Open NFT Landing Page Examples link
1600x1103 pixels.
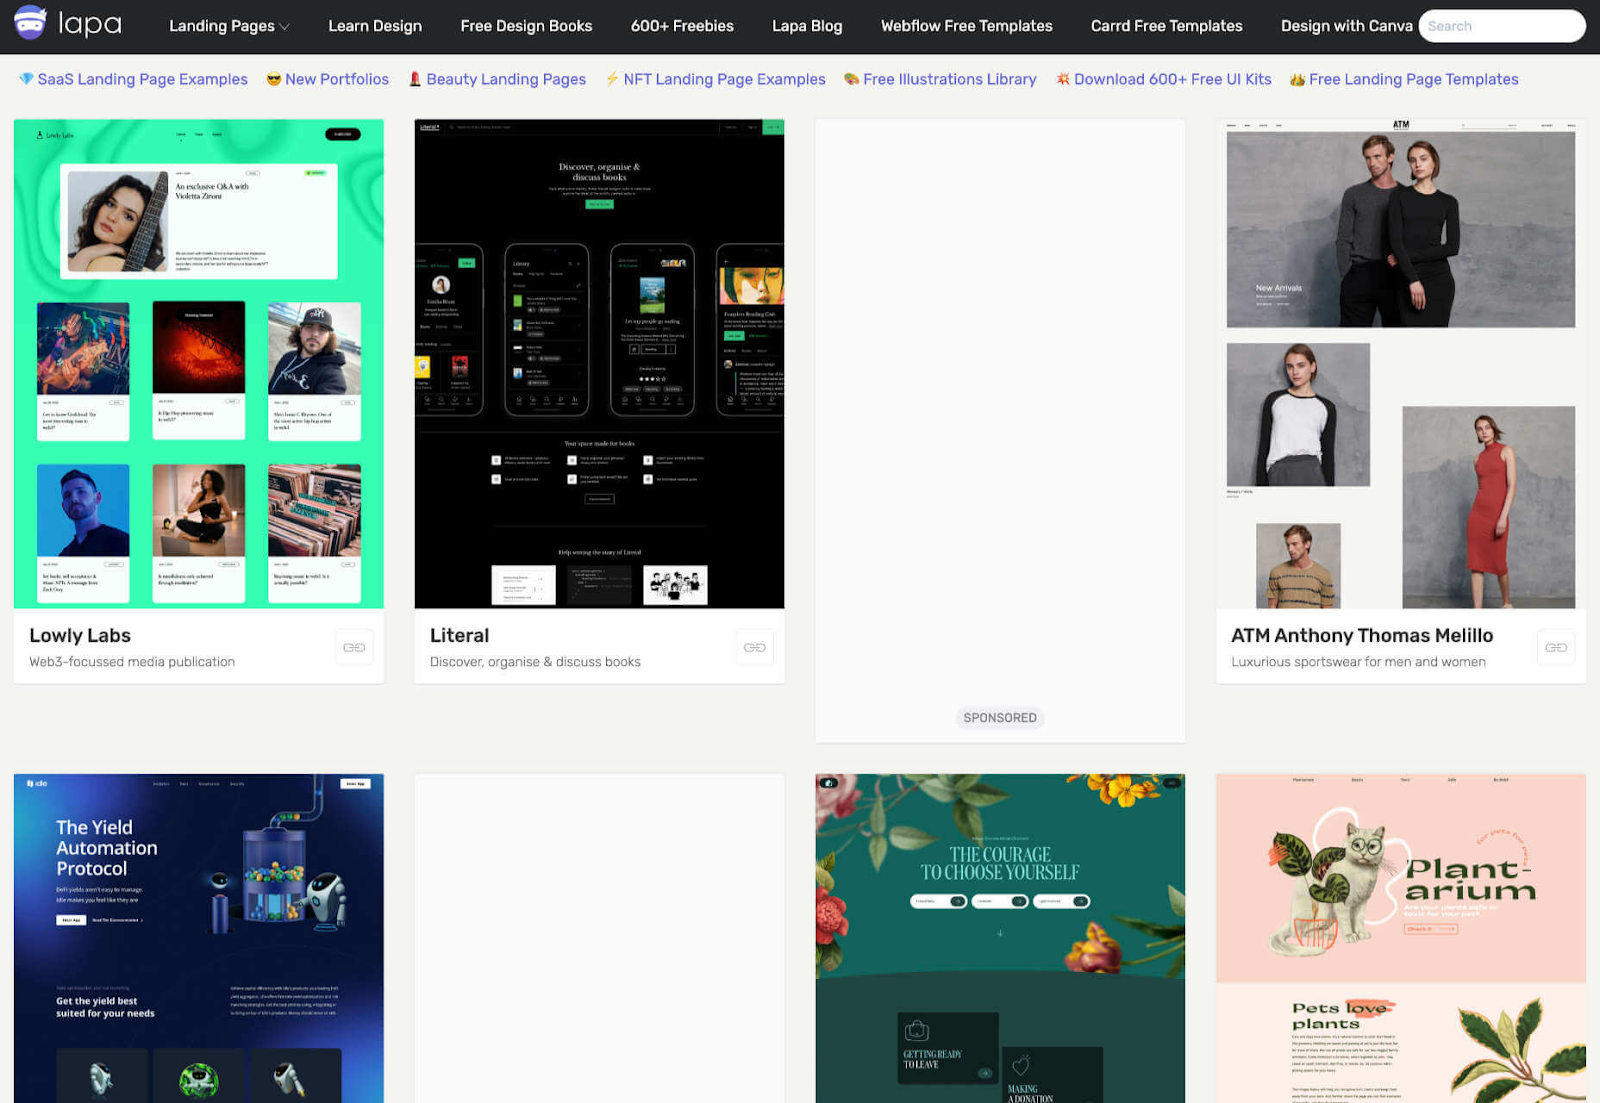pos(724,79)
